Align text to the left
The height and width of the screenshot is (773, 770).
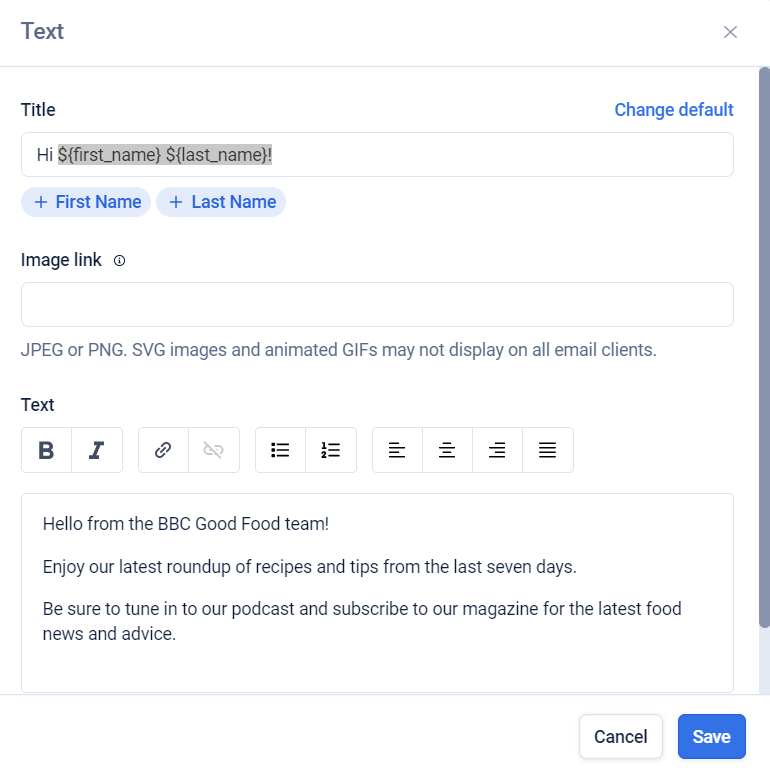(x=397, y=450)
